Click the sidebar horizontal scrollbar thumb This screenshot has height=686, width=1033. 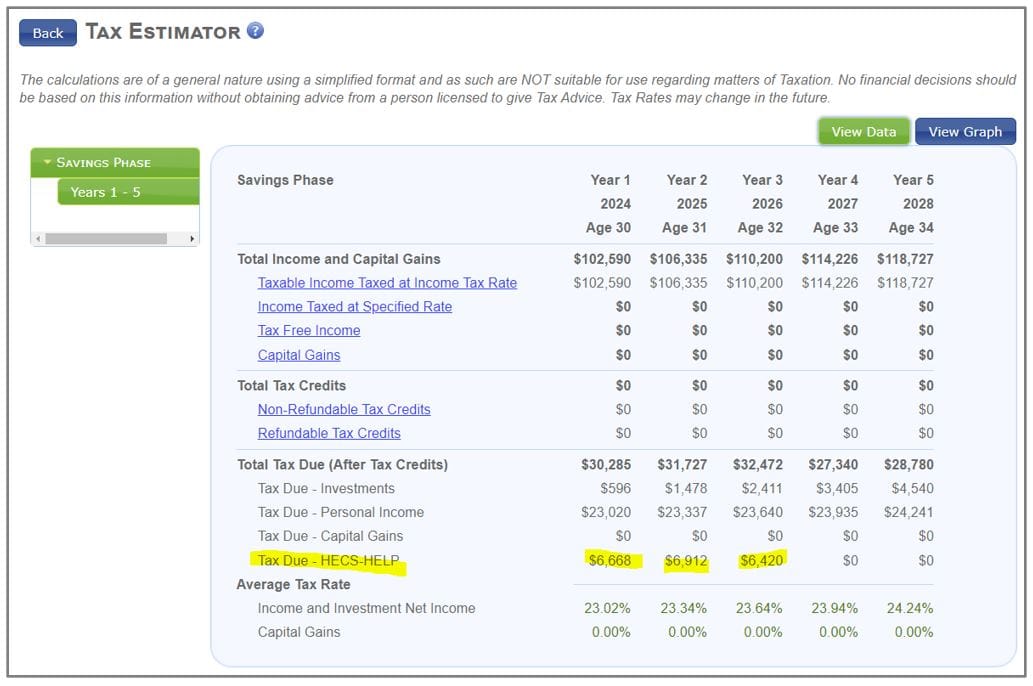(x=106, y=239)
